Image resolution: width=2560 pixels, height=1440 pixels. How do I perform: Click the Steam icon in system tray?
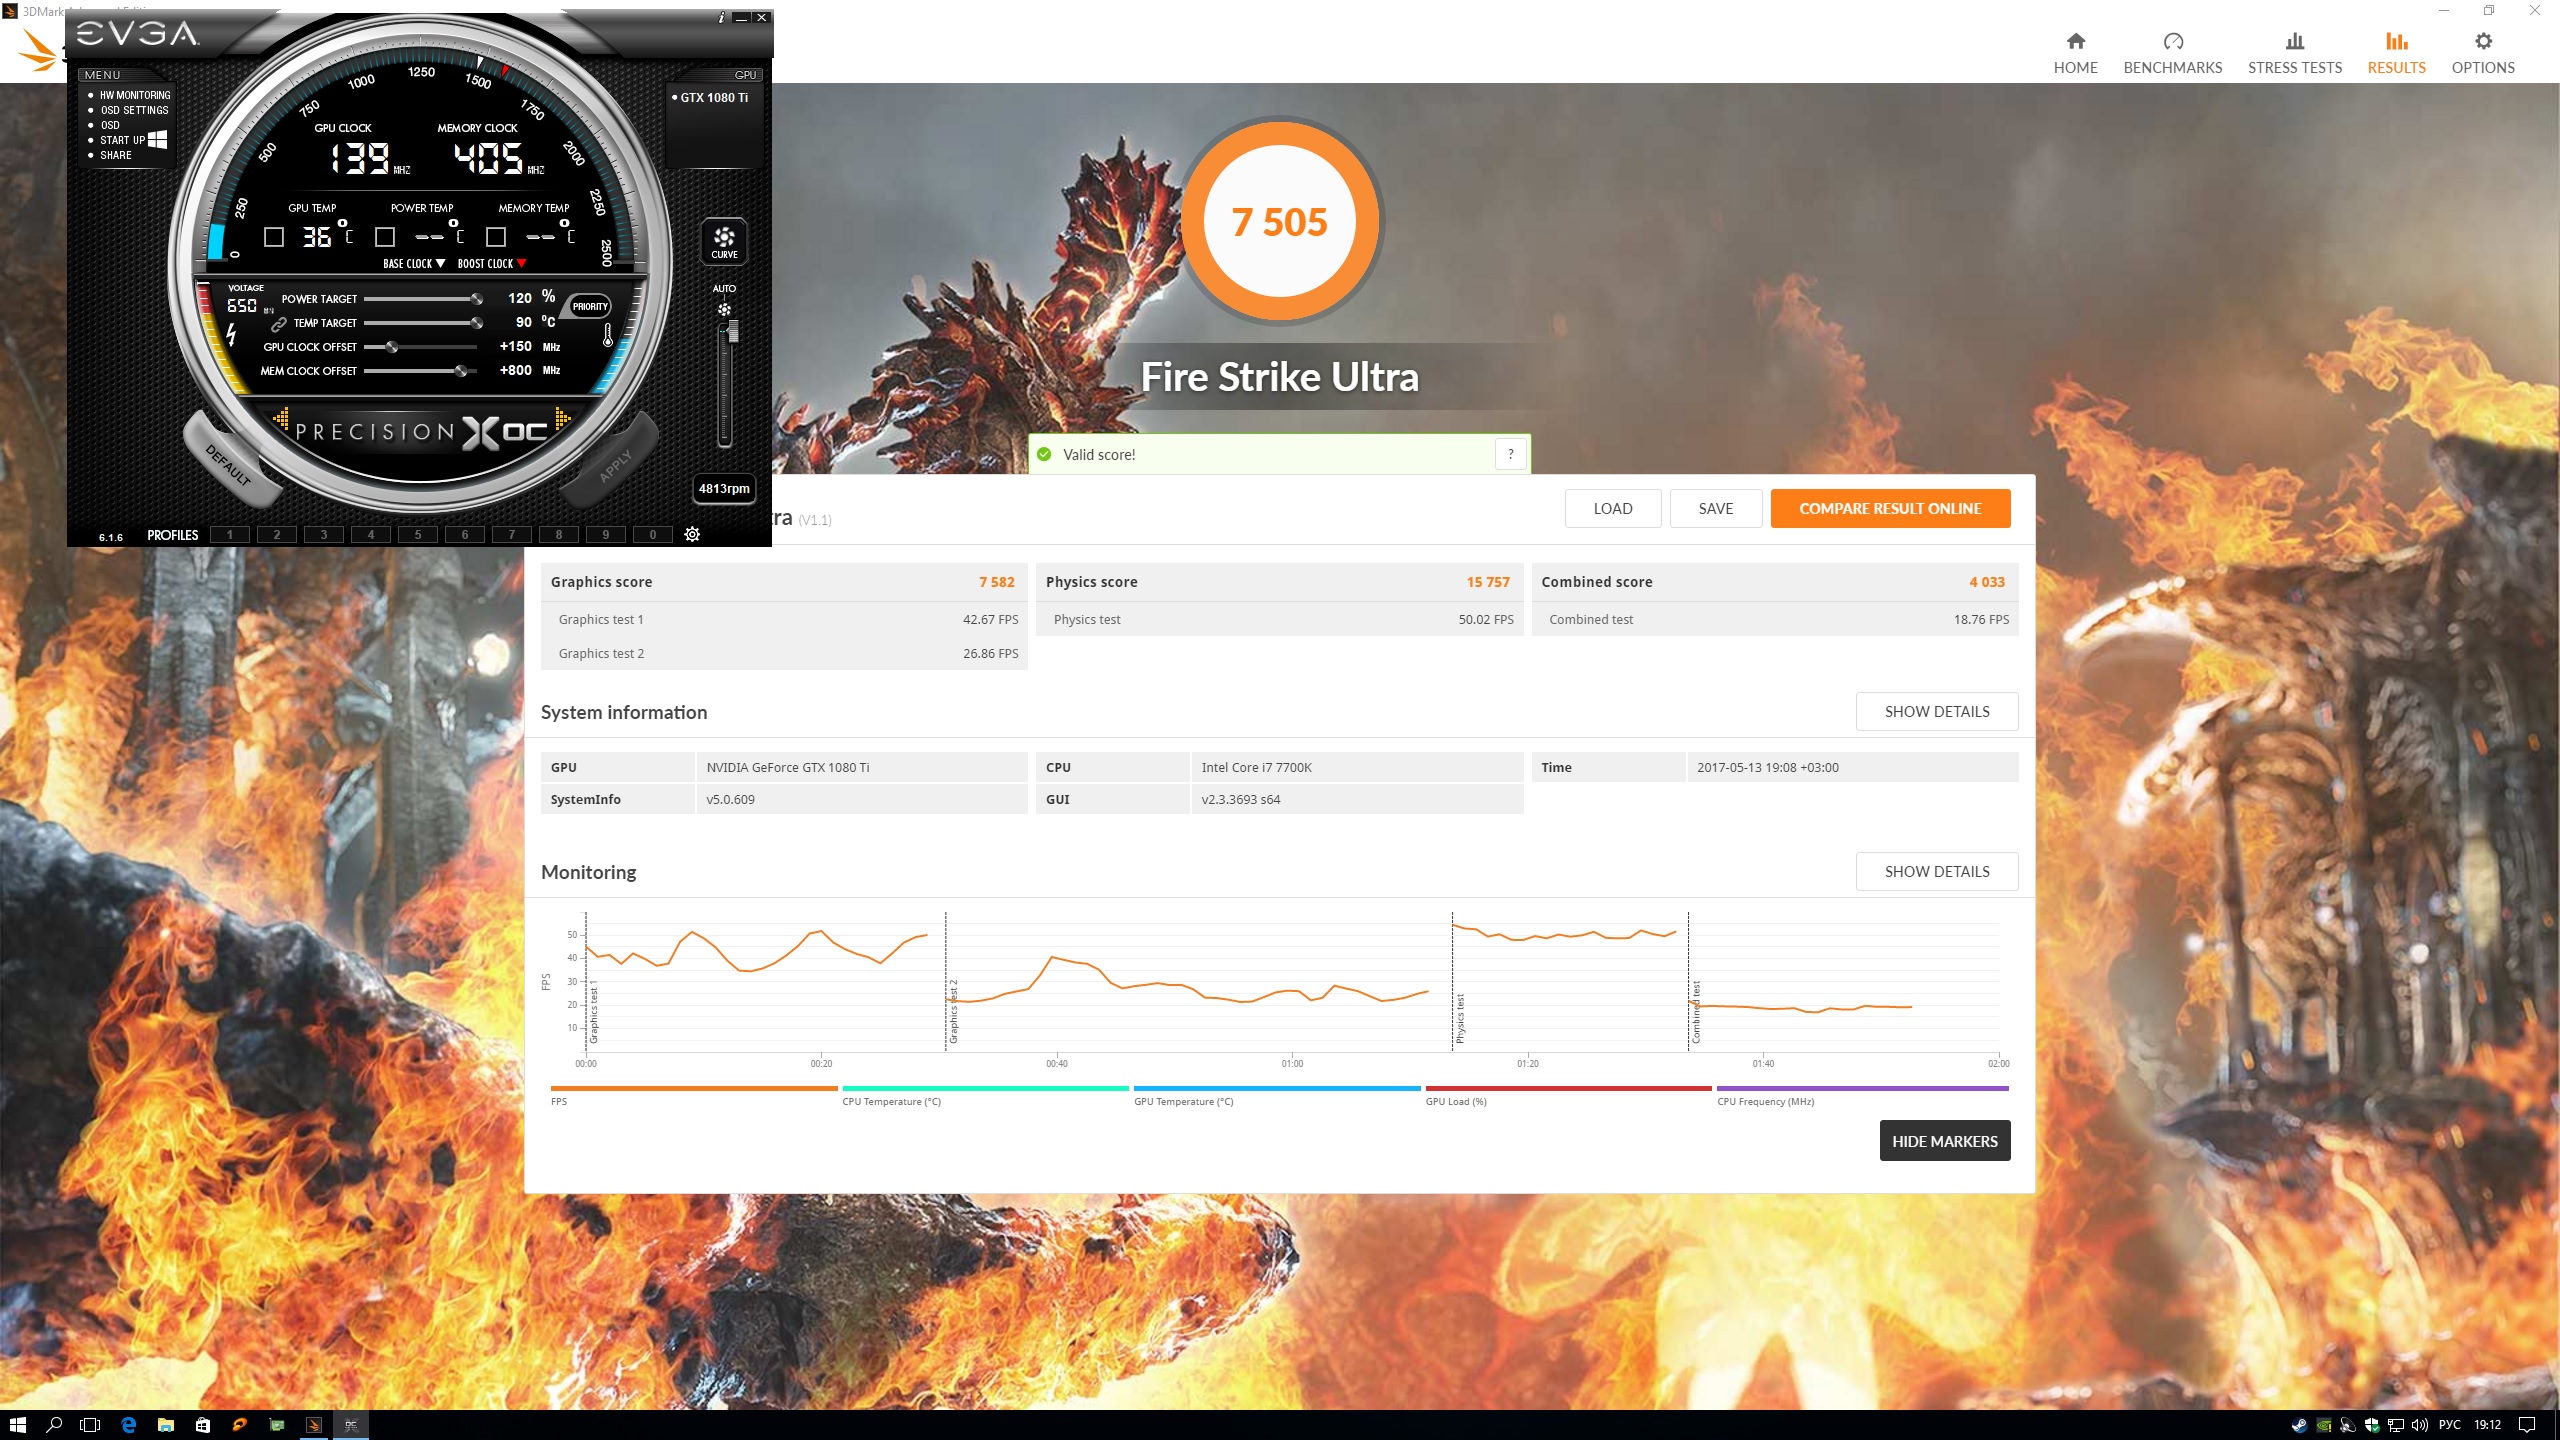tap(2298, 1425)
